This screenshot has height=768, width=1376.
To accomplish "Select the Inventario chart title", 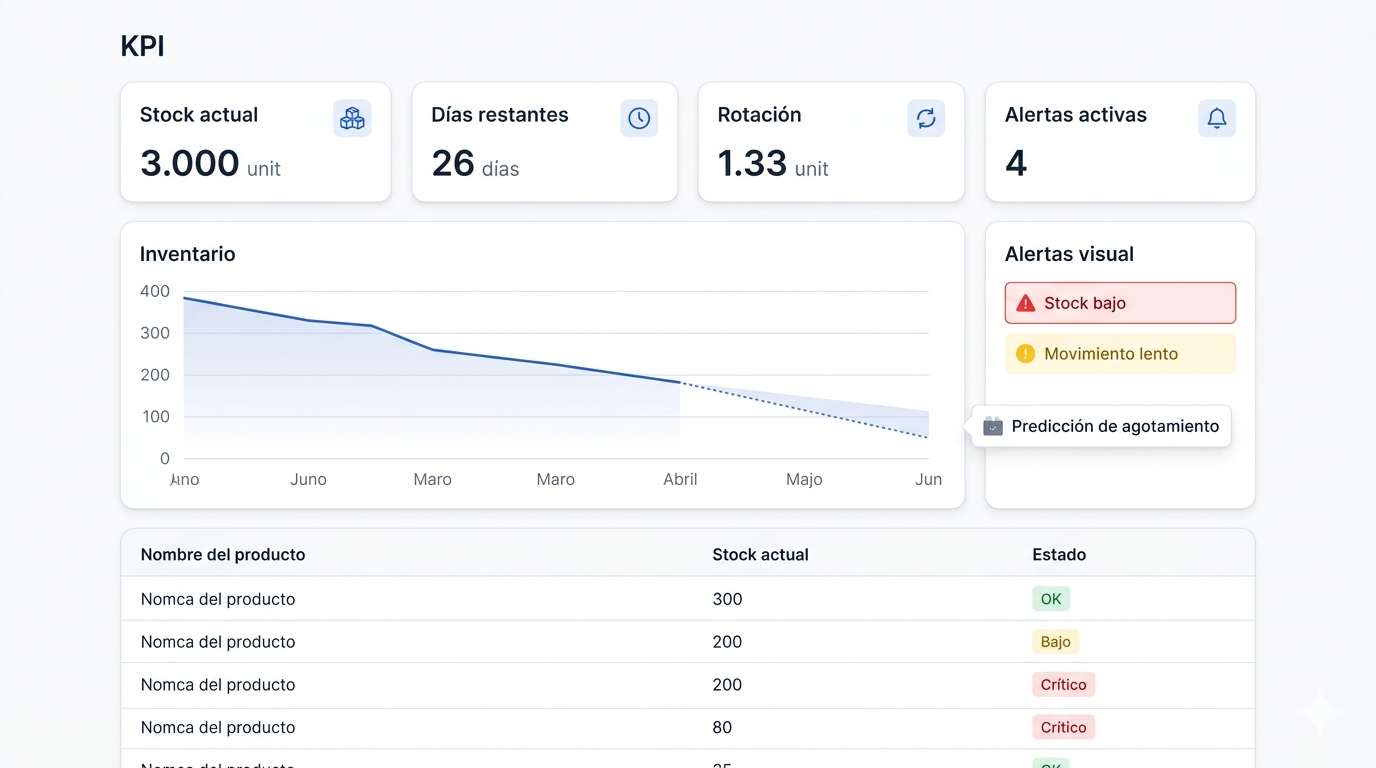I will pos(187,254).
